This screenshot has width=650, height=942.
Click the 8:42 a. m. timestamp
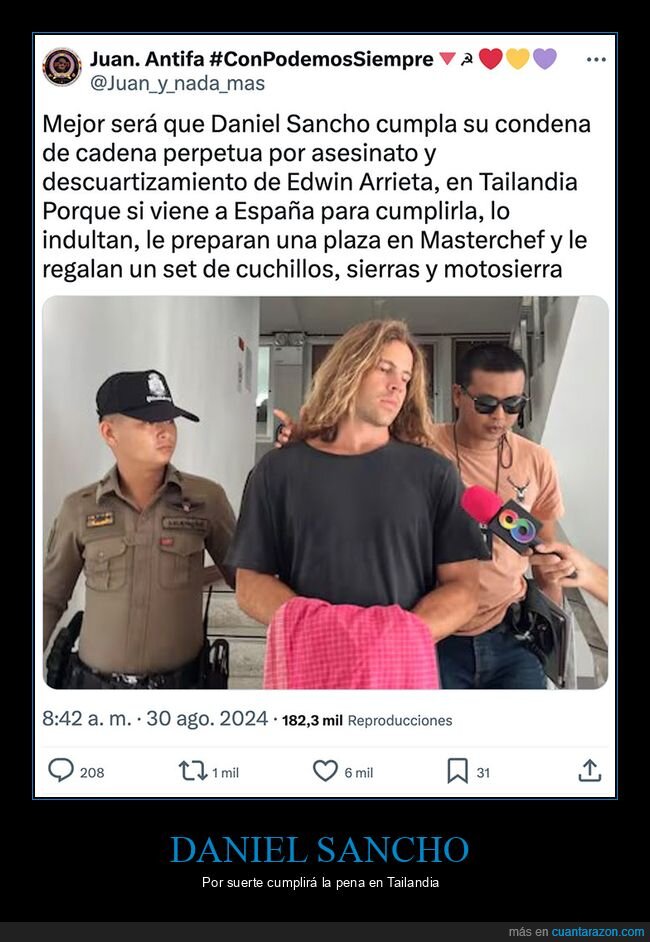pyautogui.click(x=86, y=719)
